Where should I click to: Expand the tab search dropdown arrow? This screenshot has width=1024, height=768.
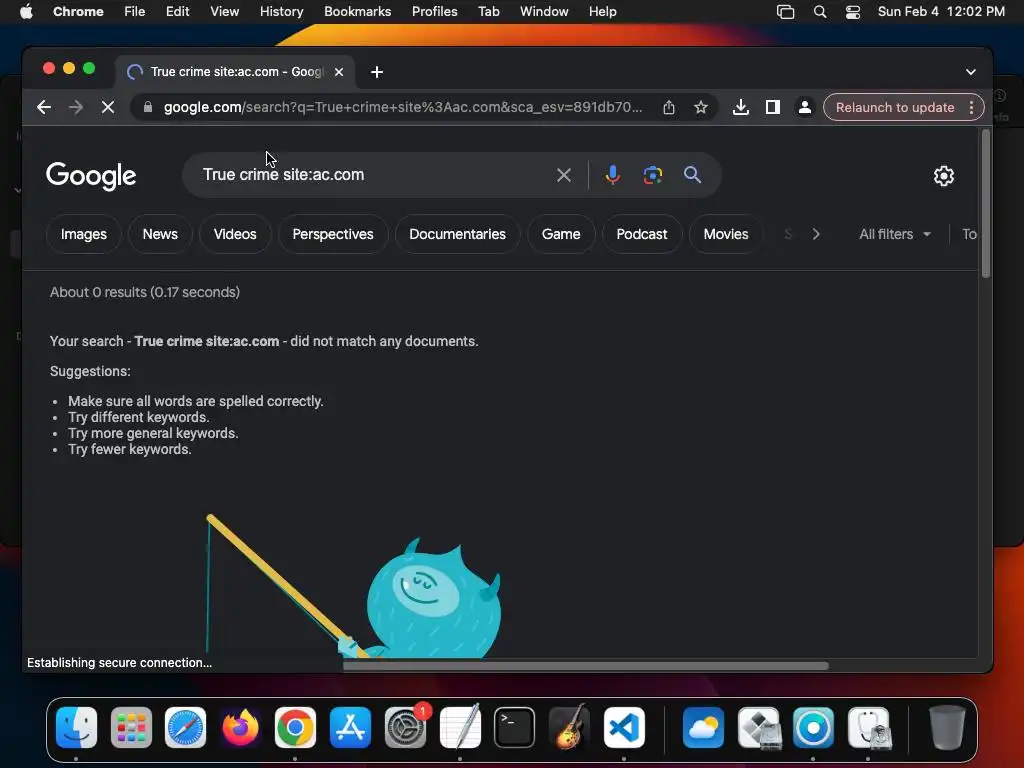pyautogui.click(x=970, y=72)
